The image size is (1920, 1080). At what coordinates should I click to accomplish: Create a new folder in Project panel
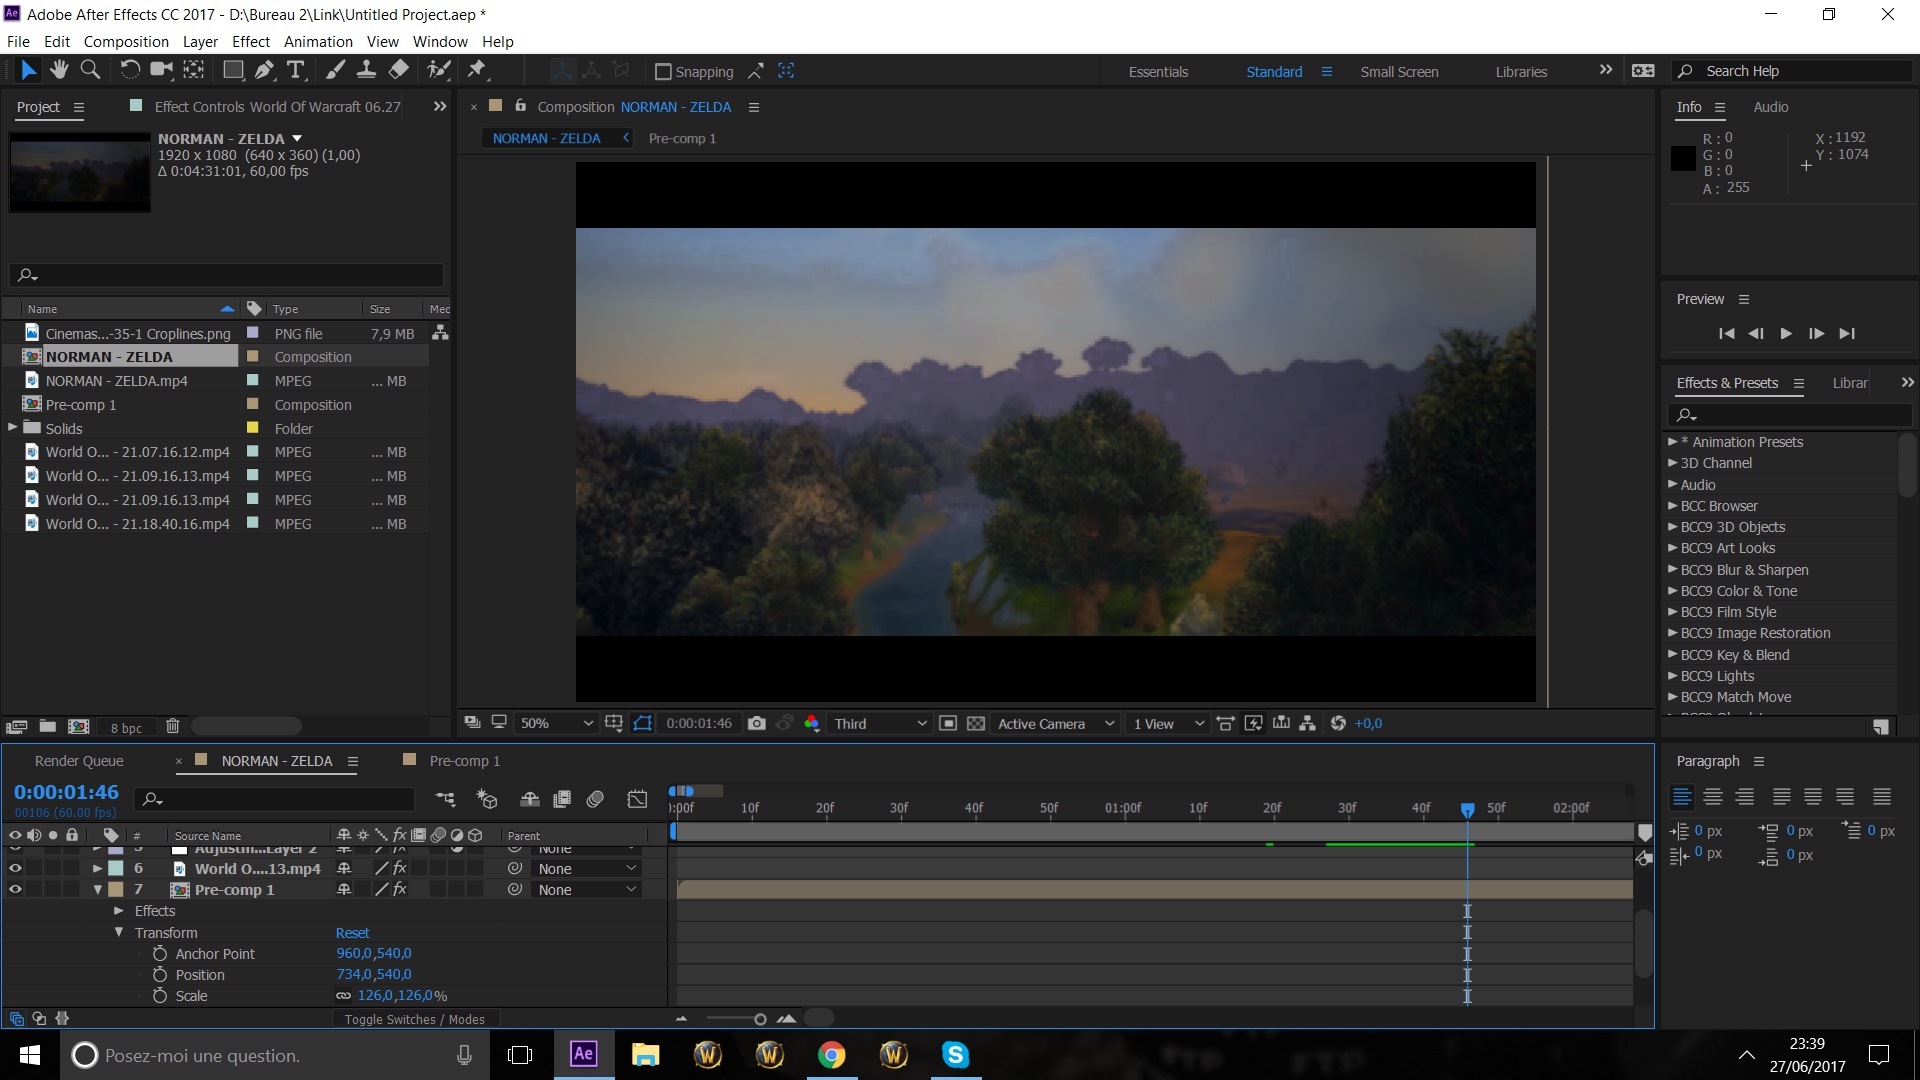pyautogui.click(x=47, y=727)
